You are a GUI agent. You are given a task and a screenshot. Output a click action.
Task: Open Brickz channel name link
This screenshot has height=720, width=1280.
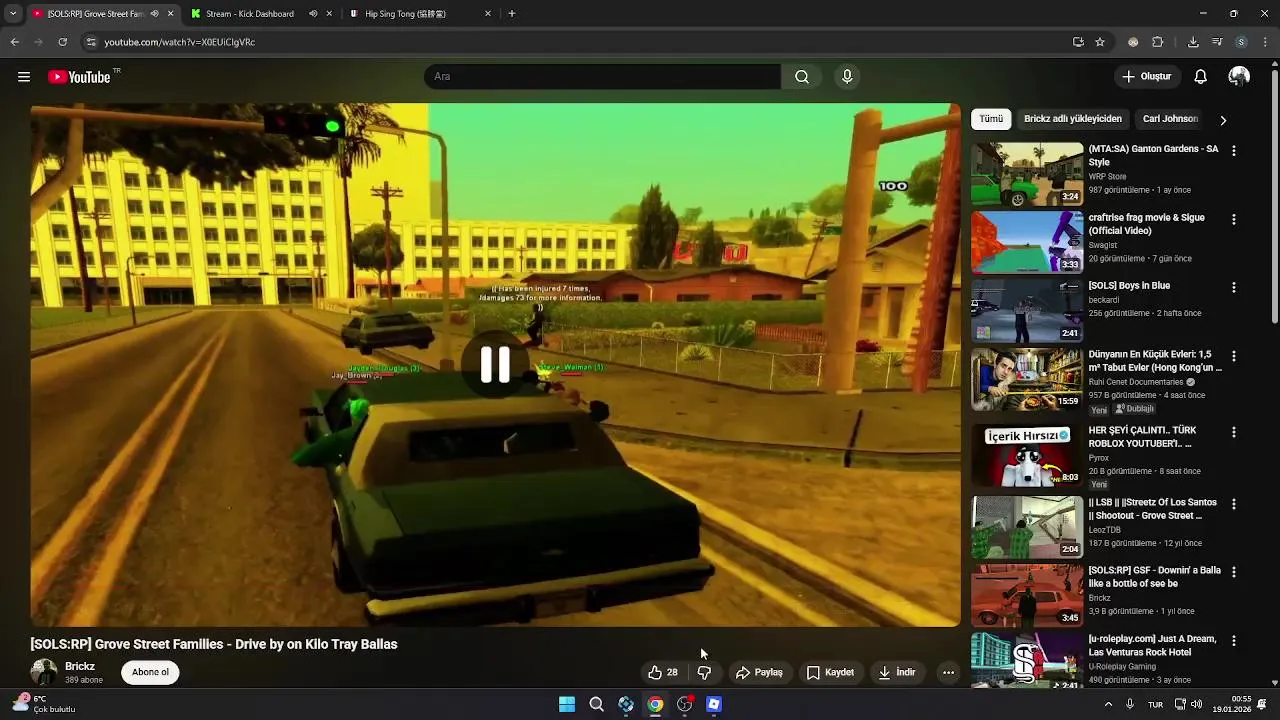(80, 667)
